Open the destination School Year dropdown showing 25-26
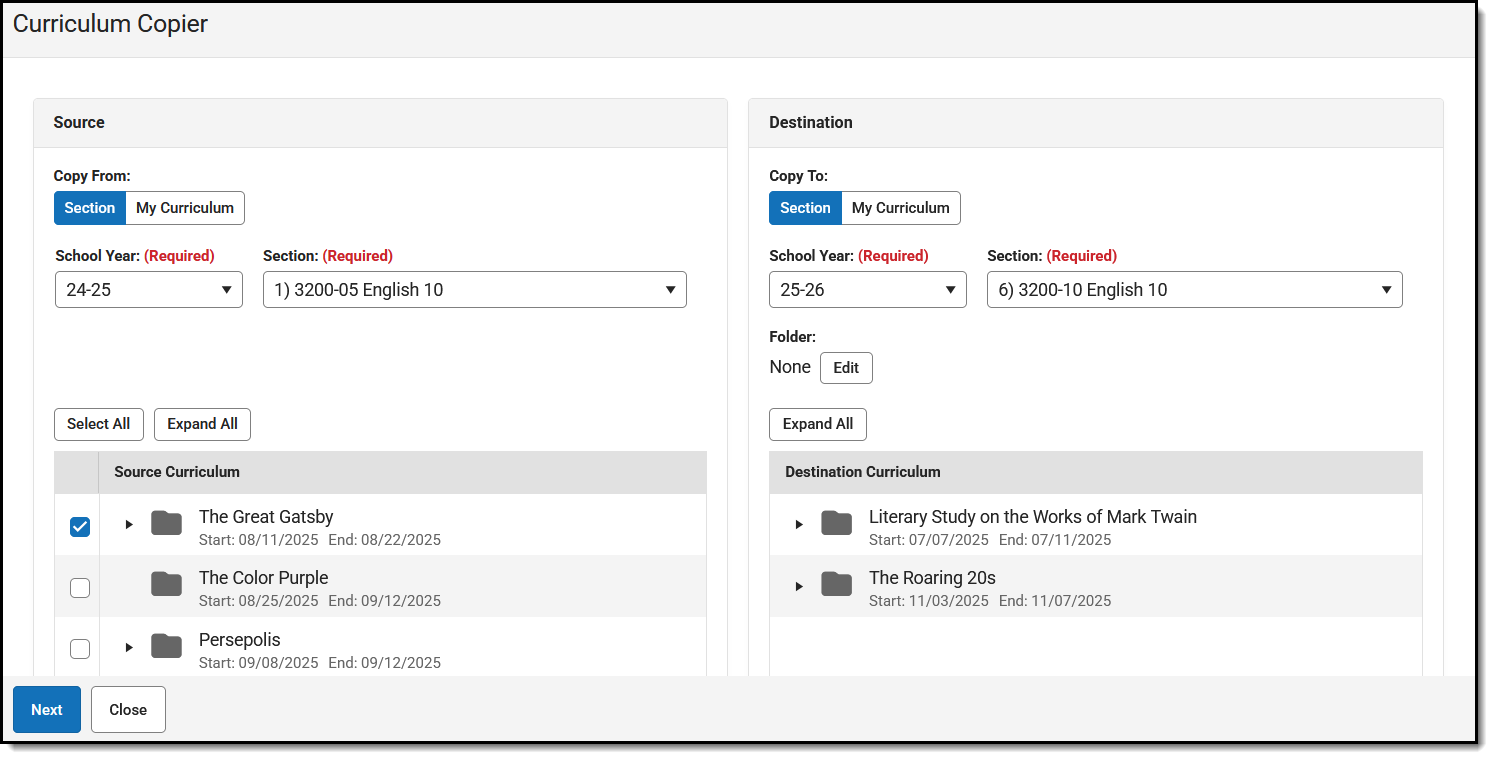Screen dimensions: 1493x759 (x=867, y=289)
